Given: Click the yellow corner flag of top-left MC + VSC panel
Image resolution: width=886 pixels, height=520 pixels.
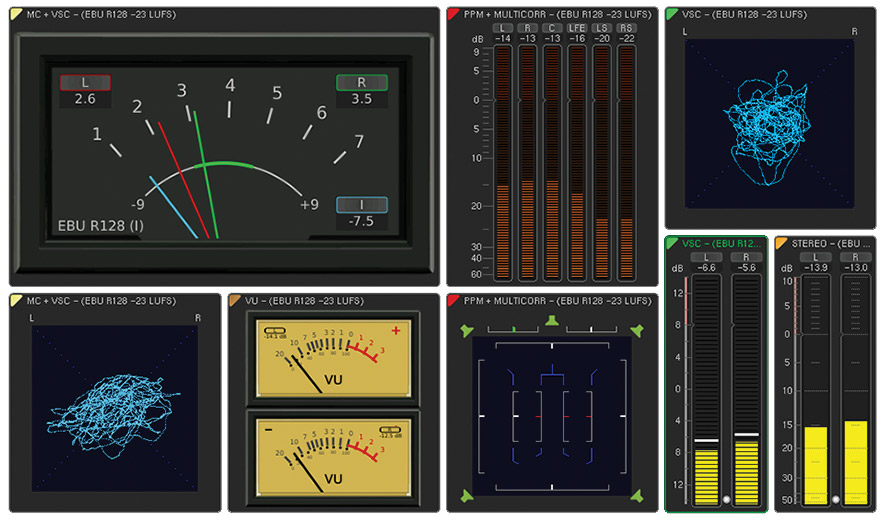Looking at the screenshot, I should point(17,14).
